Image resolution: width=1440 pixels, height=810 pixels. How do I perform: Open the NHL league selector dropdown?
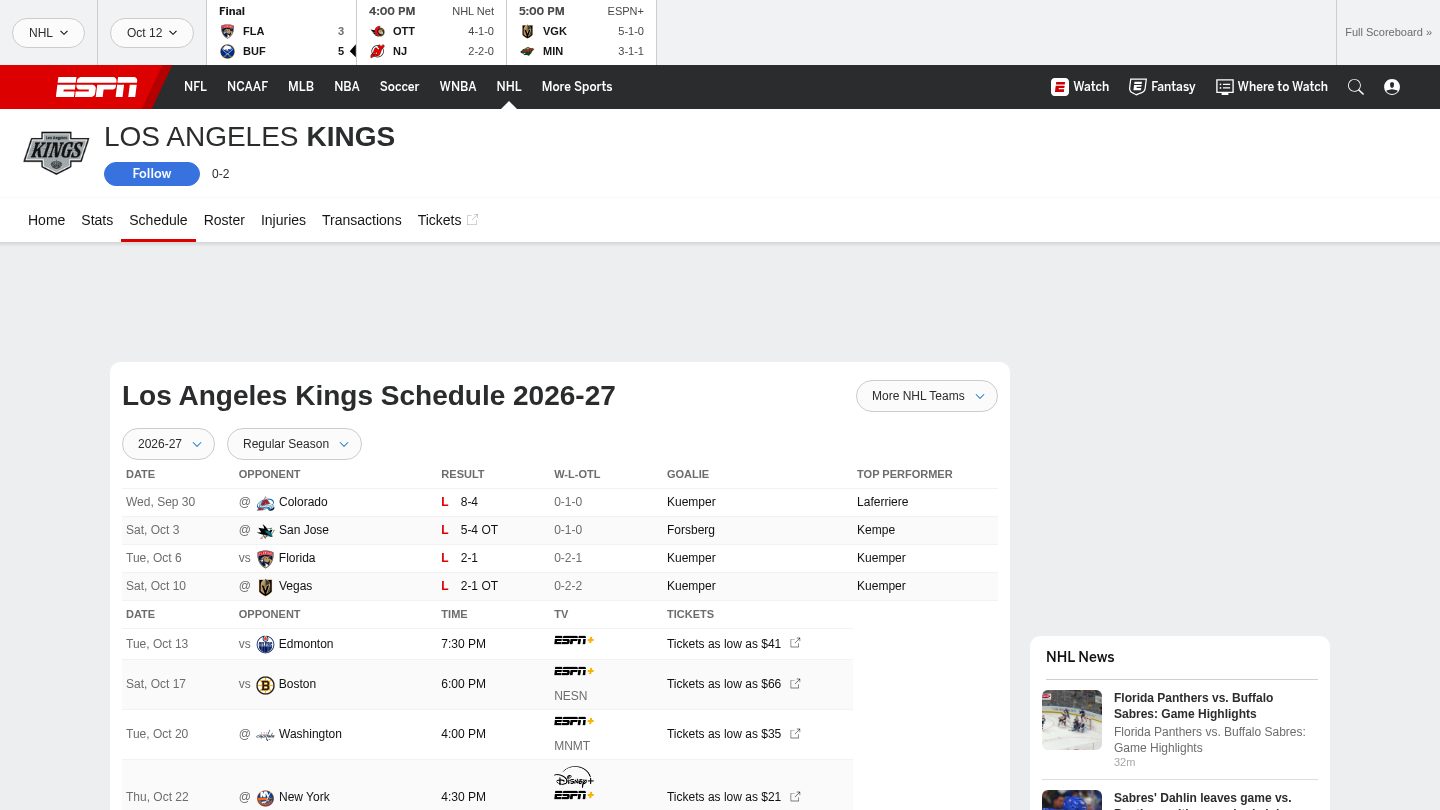point(49,33)
